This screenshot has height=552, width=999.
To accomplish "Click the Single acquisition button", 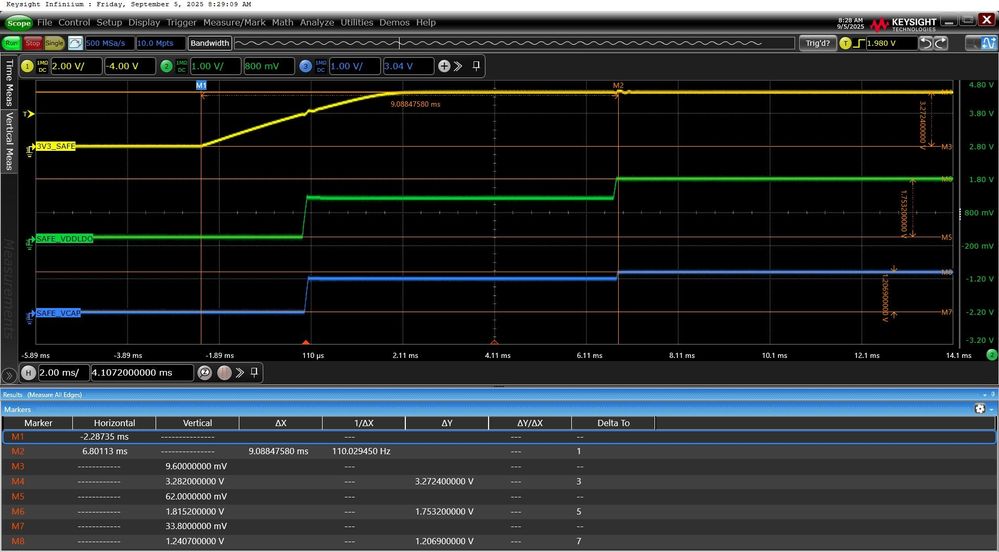I will 54,43.
